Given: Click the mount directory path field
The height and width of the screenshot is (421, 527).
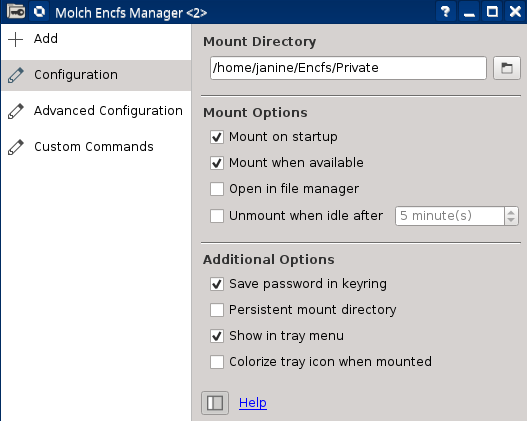Looking at the screenshot, I should (348, 68).
